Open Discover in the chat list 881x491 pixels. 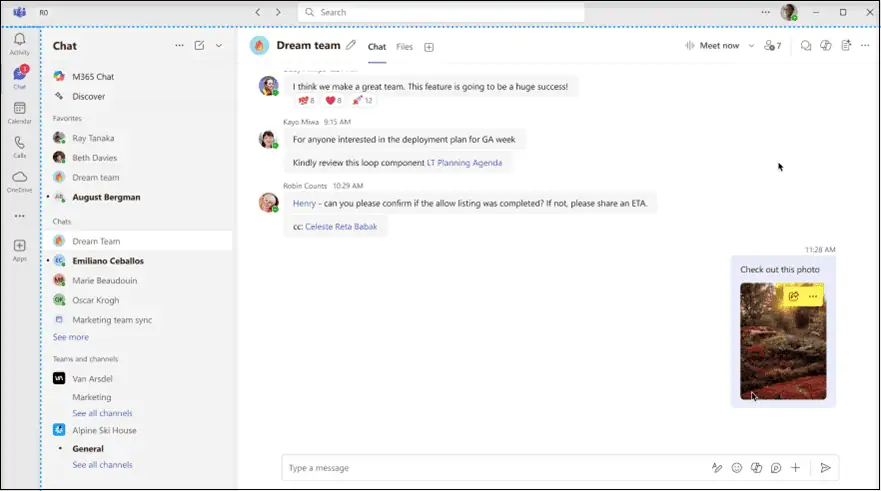(88, 96)
